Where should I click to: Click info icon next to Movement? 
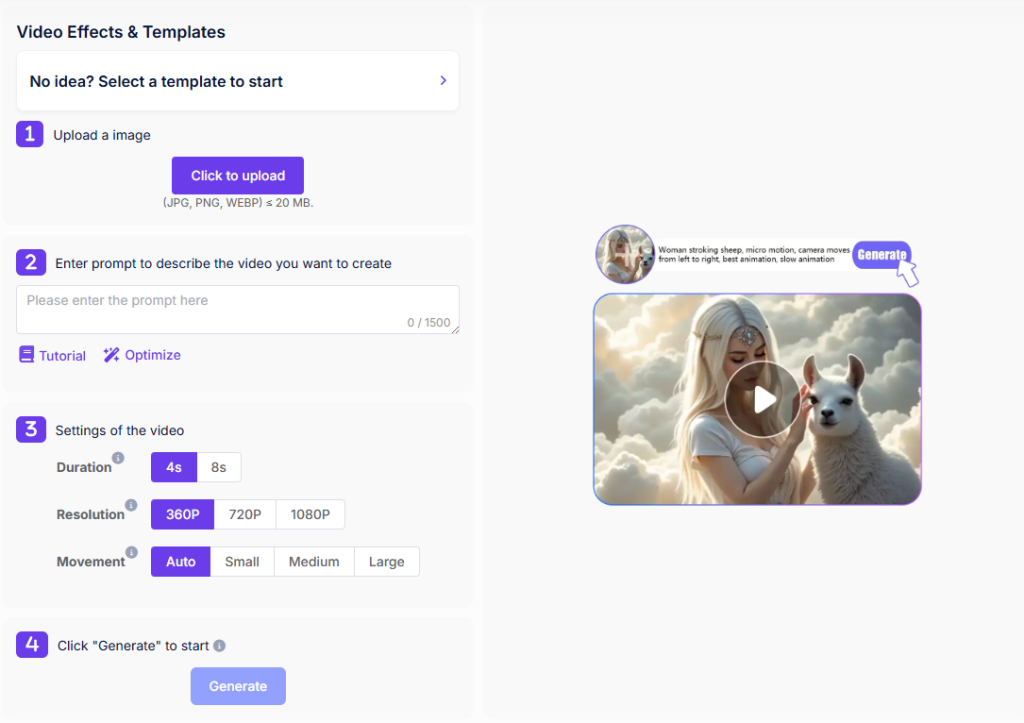point(131,552)
